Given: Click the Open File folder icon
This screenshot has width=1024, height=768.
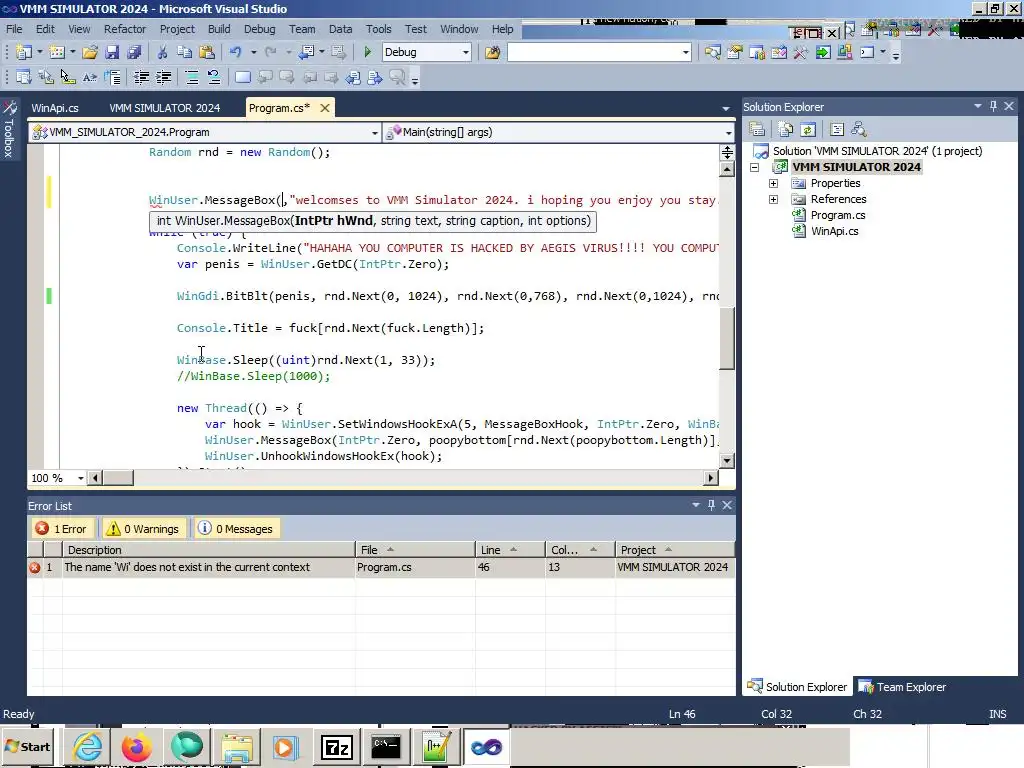Looking at the screenshot, I should tap(89, 52).
